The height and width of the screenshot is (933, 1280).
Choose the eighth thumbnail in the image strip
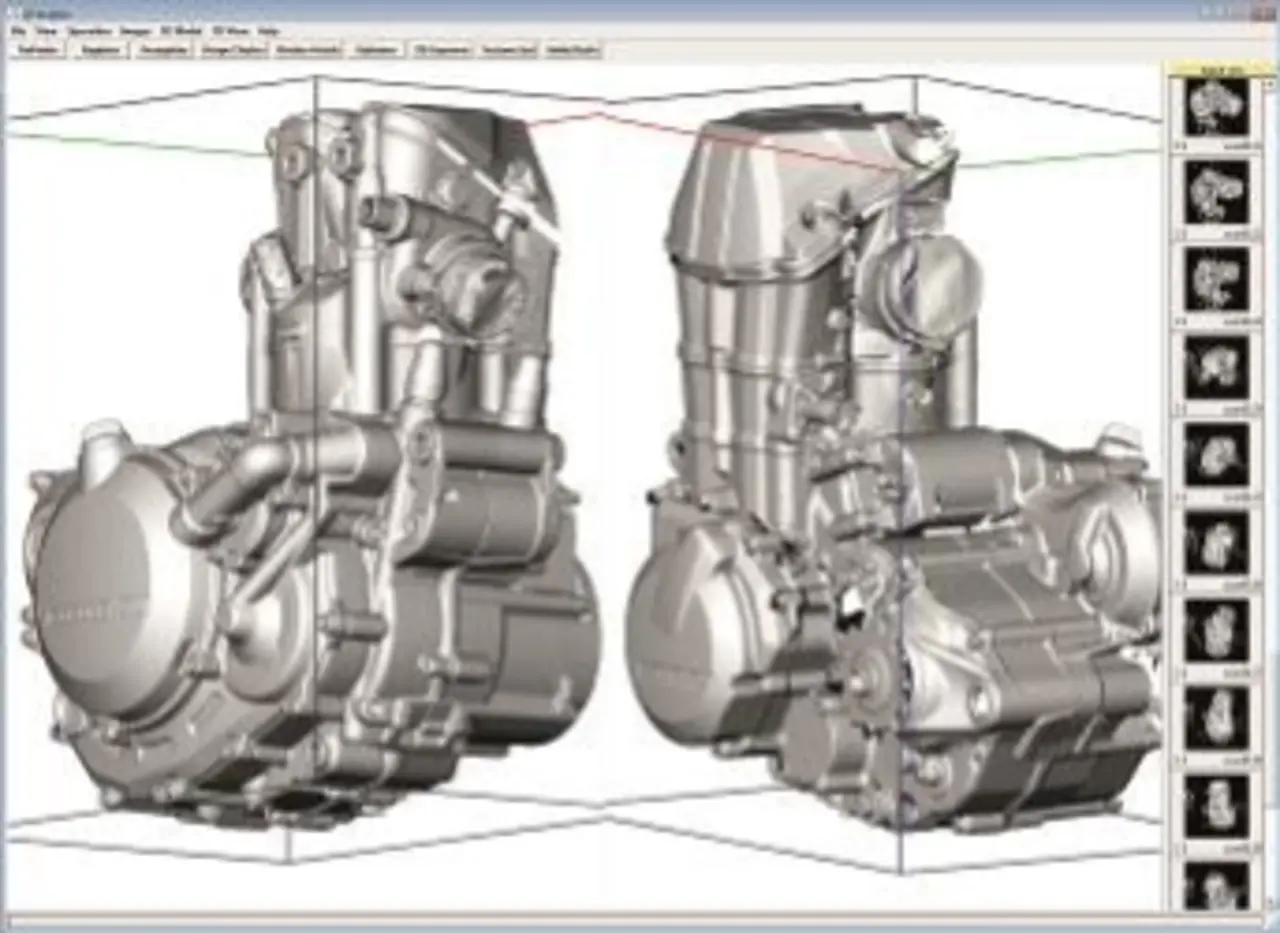(x=1217, y=716)
